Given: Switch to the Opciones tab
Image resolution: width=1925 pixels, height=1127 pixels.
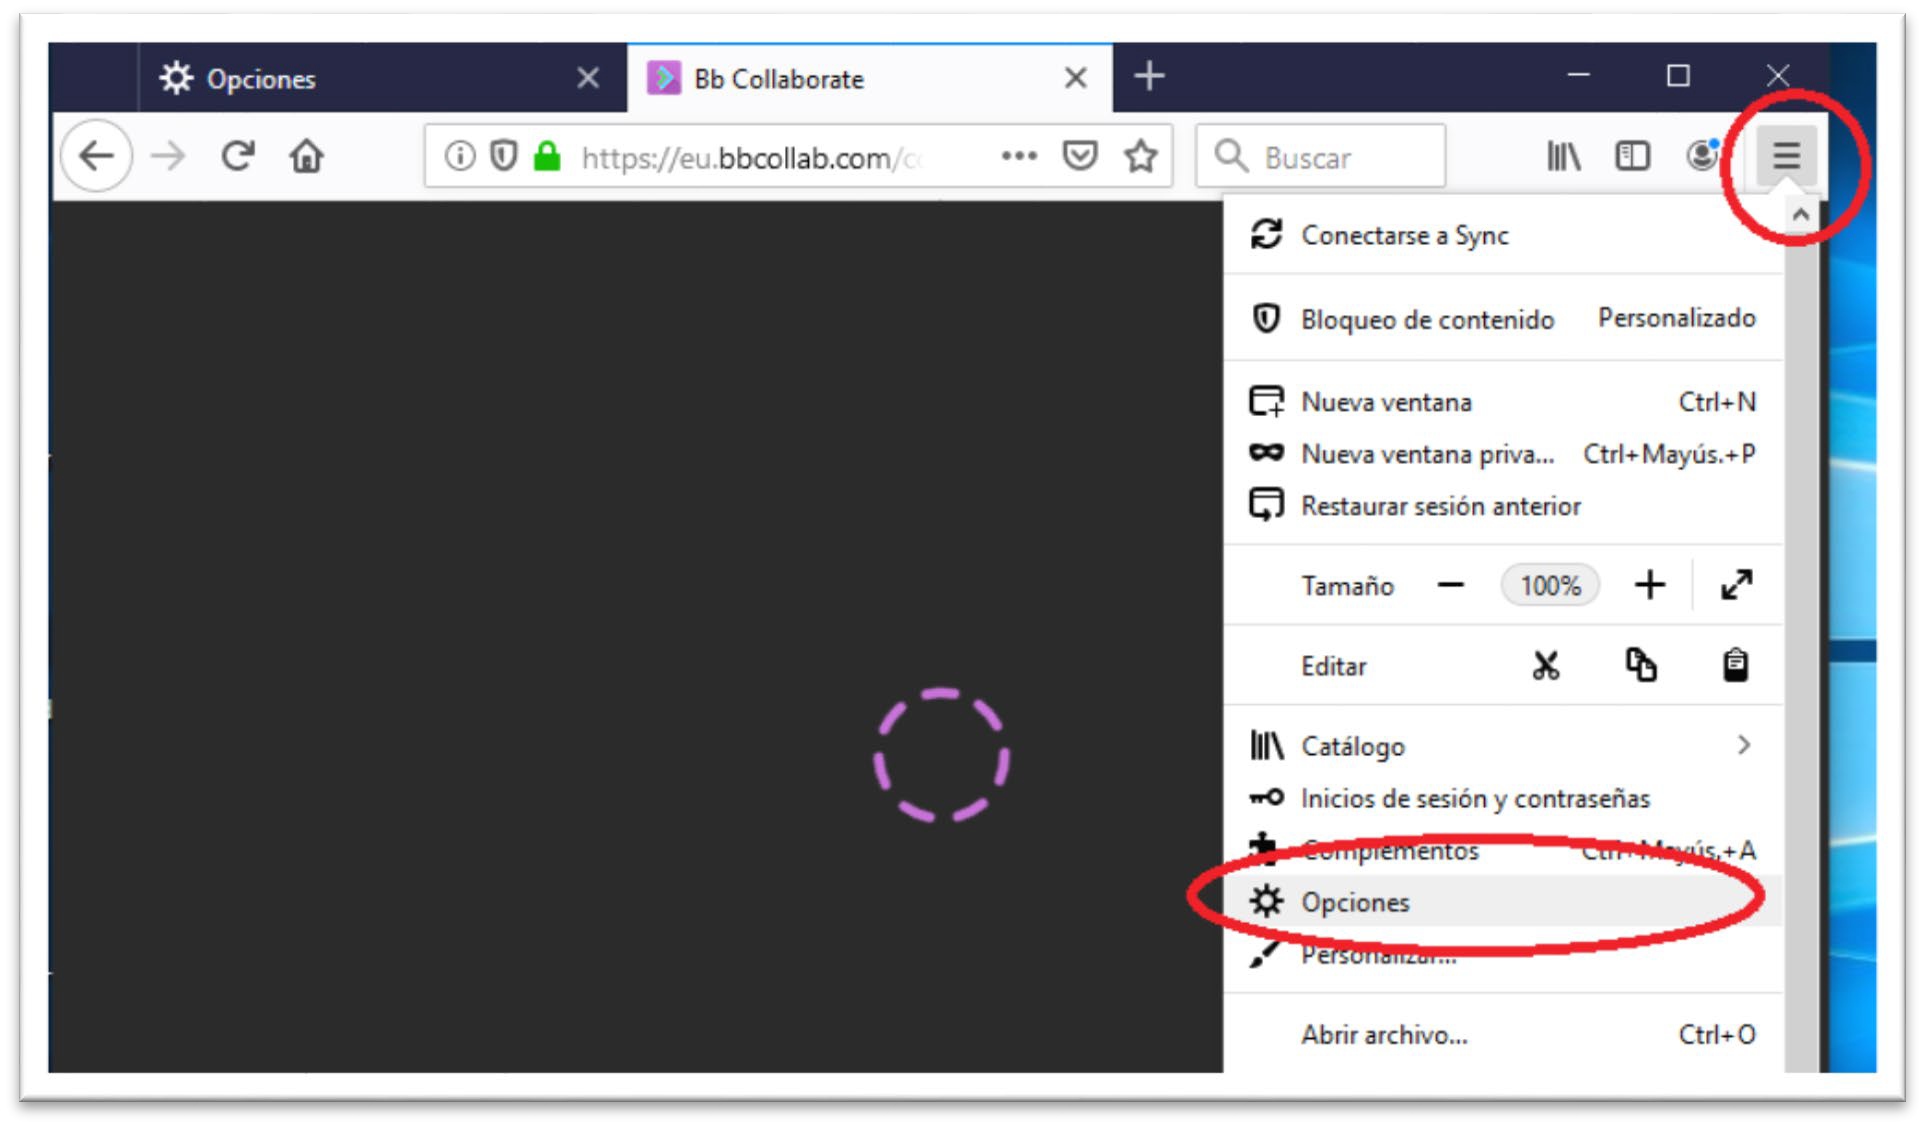Looking at the screenshot, I should pos(260,79).
